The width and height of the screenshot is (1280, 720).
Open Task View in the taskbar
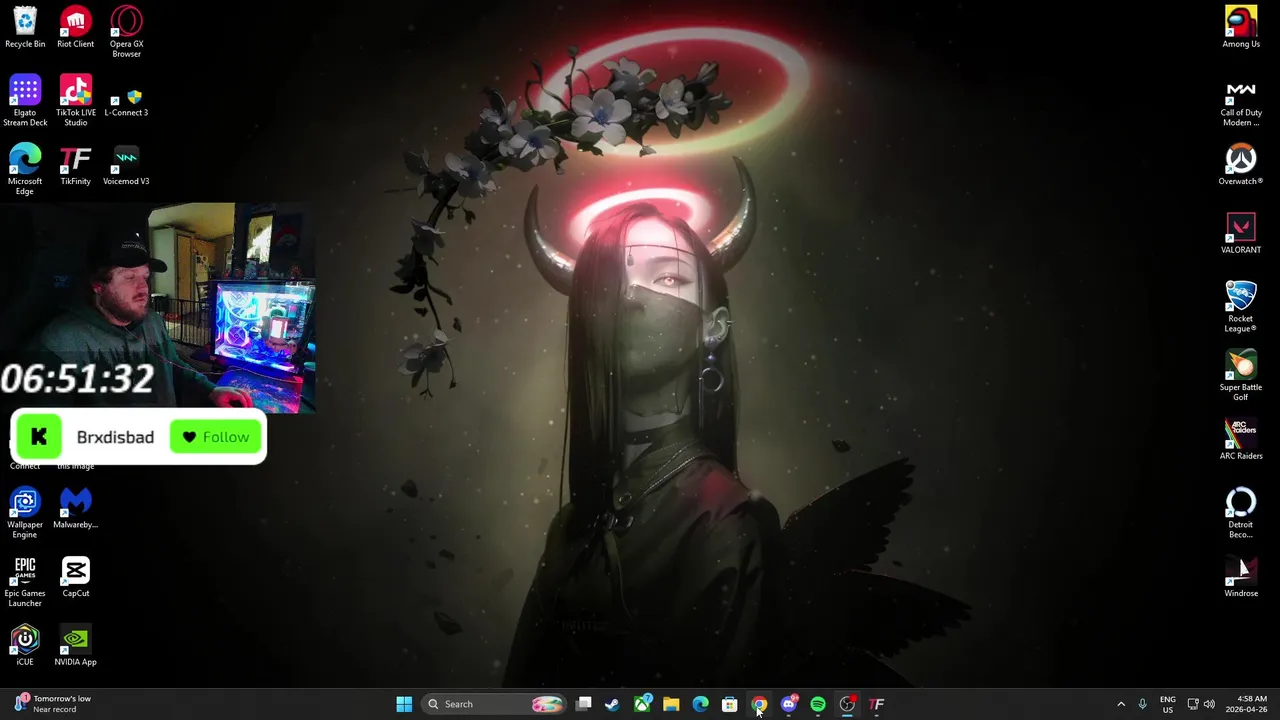584,704
